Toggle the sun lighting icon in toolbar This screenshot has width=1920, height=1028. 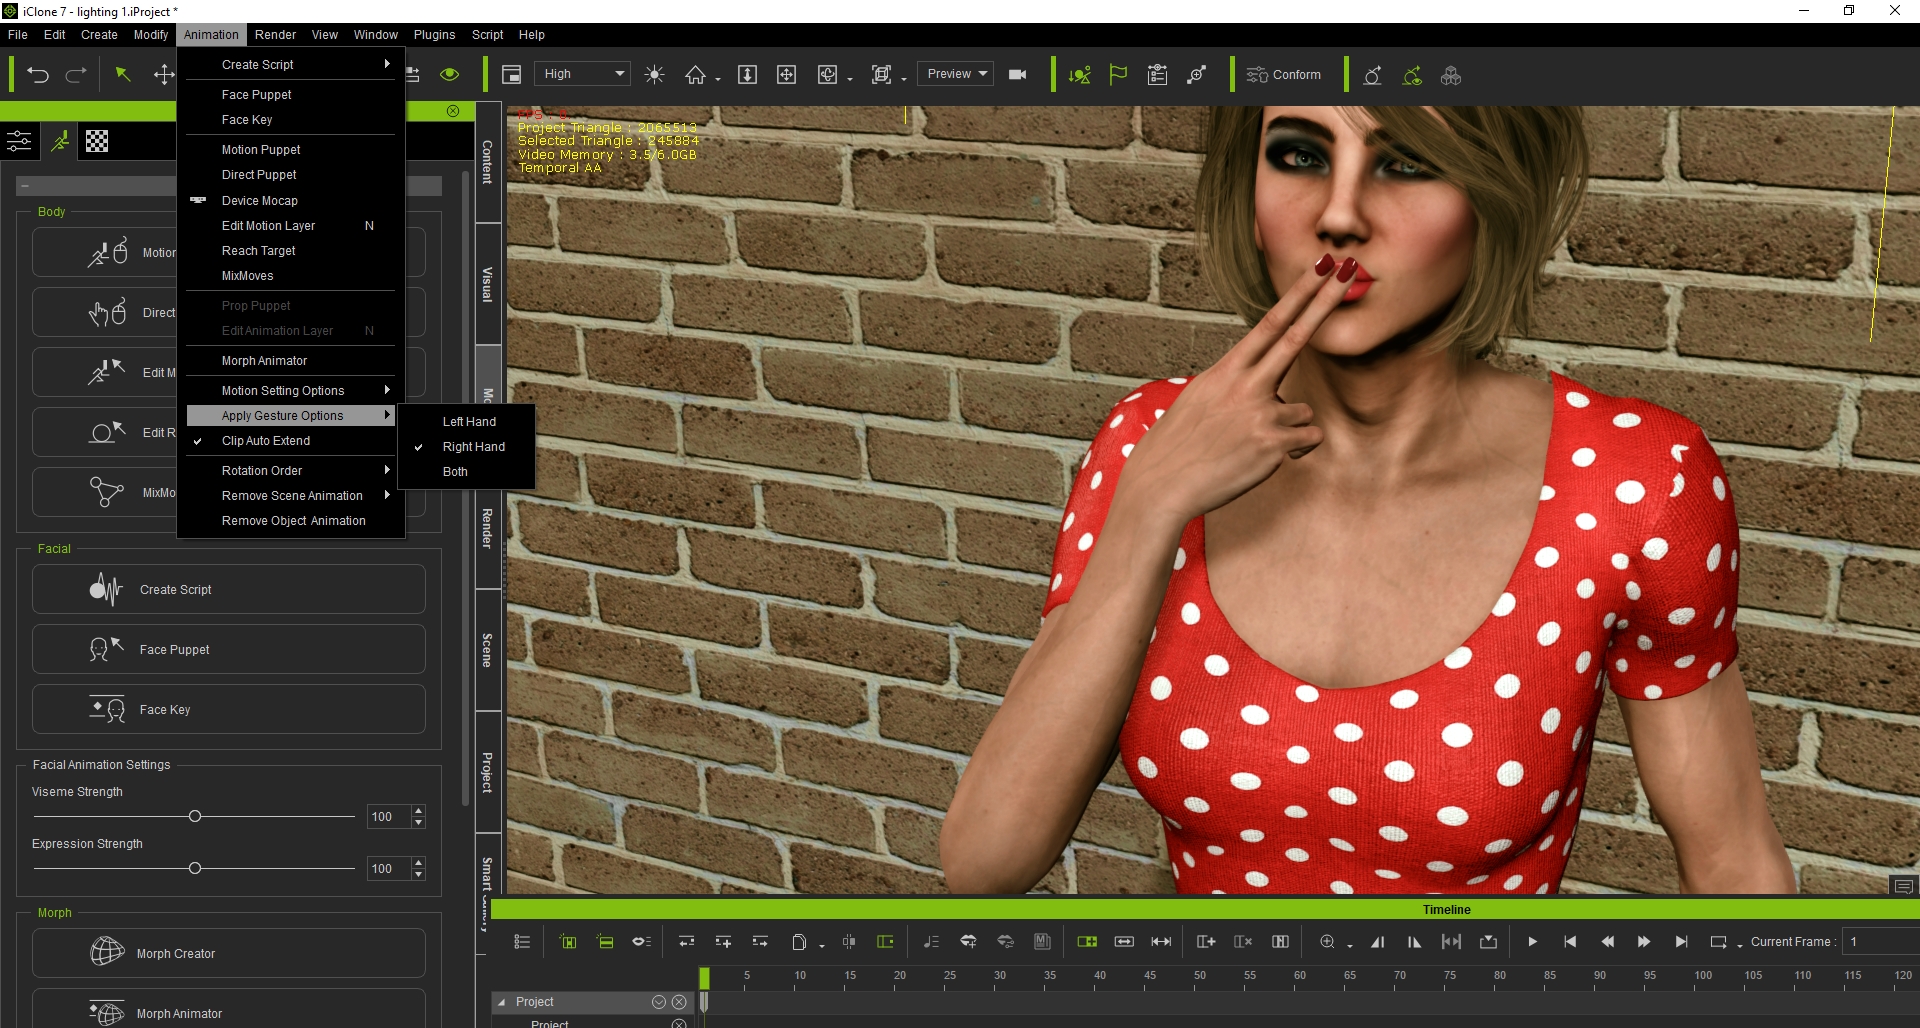655,75
